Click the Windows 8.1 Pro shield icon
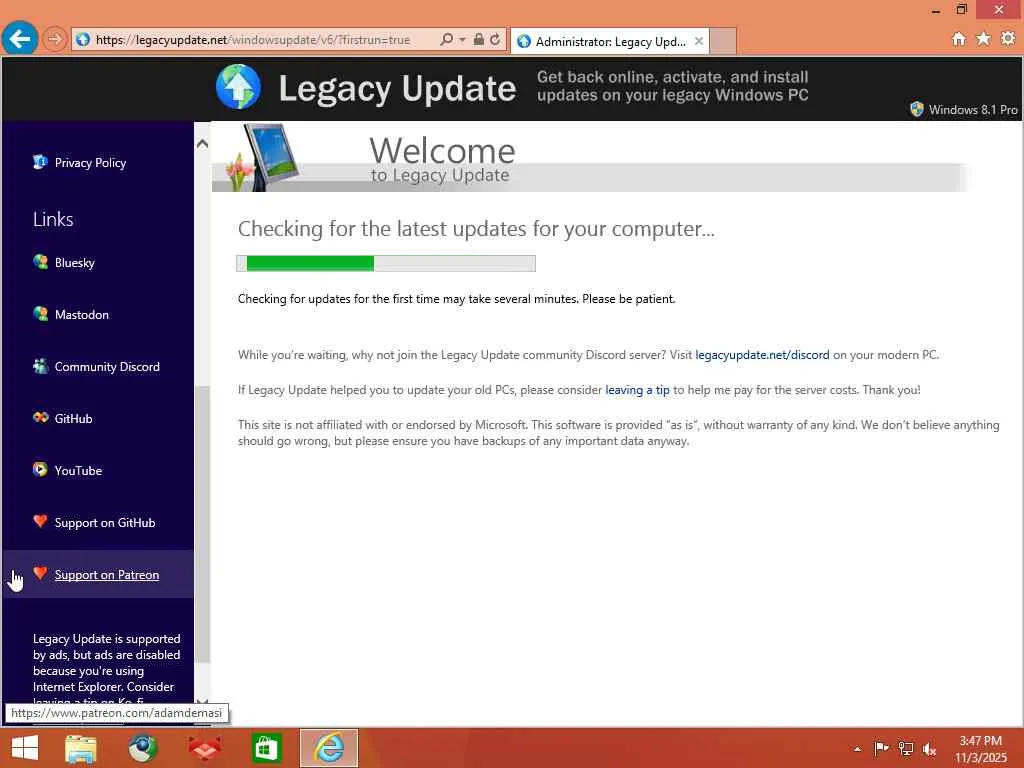The image size is (1024, 768). [x=917, y=109]
